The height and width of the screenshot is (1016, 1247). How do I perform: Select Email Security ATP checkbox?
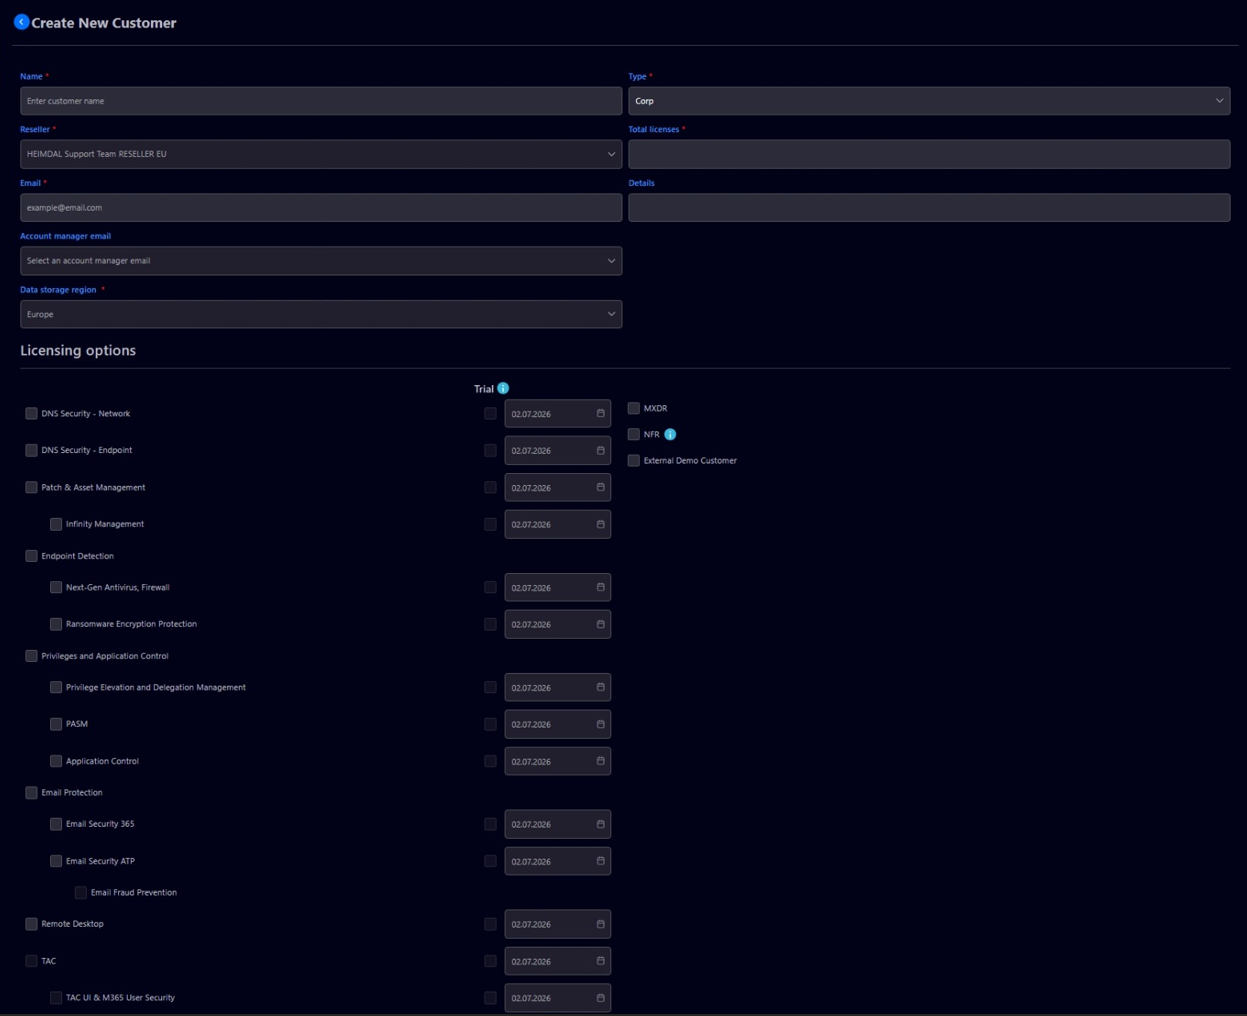(x=56, y=861)
